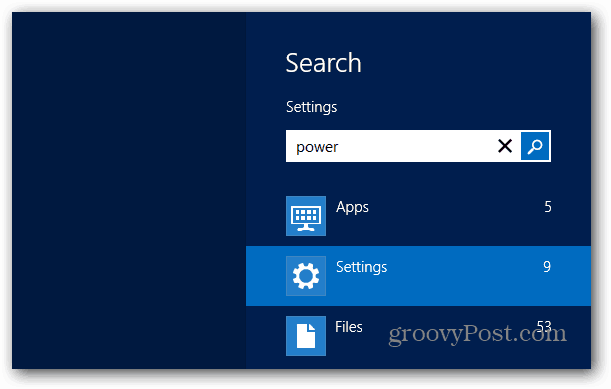
Task: Switch to the Files category label
Action: click(x=349, y=327)
